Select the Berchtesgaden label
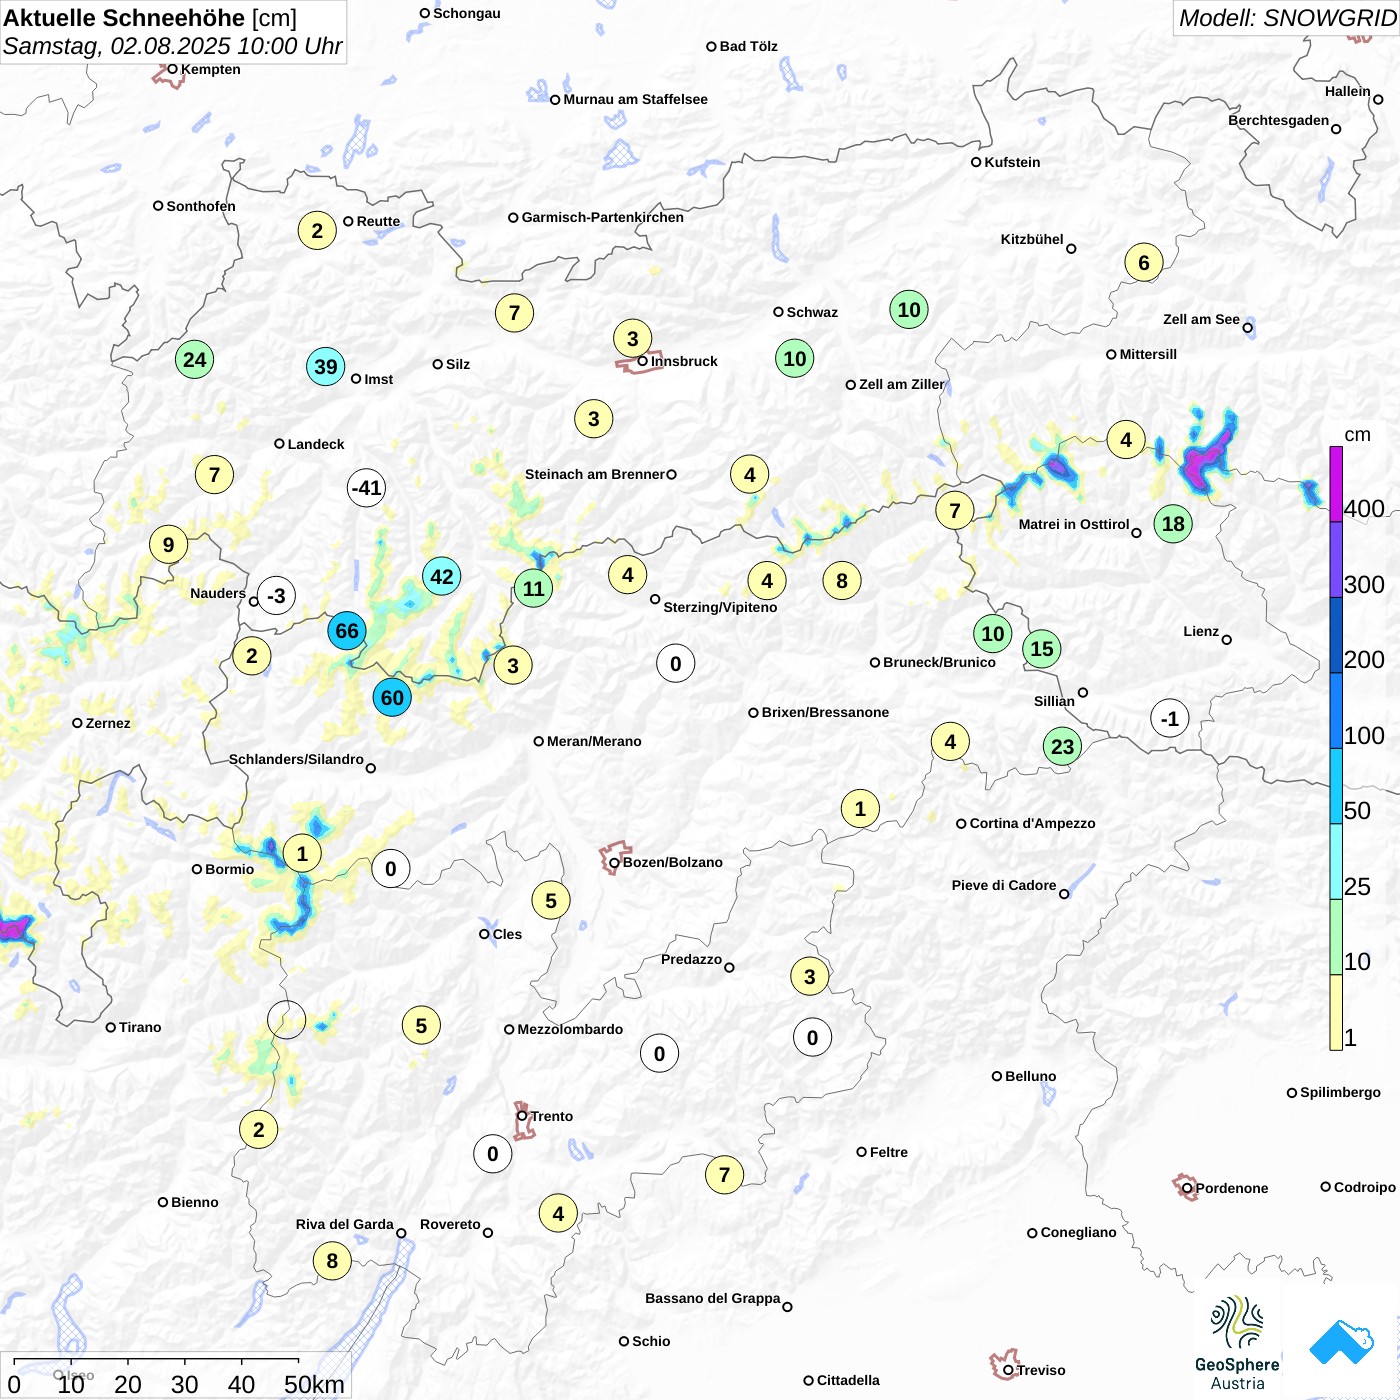Viewport: 1400px width, 1400px height. tap(1278, 120)
